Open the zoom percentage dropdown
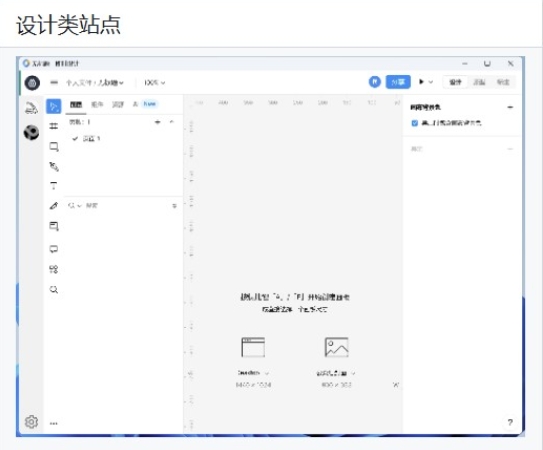Screen dimensions: 543x450 154,82
